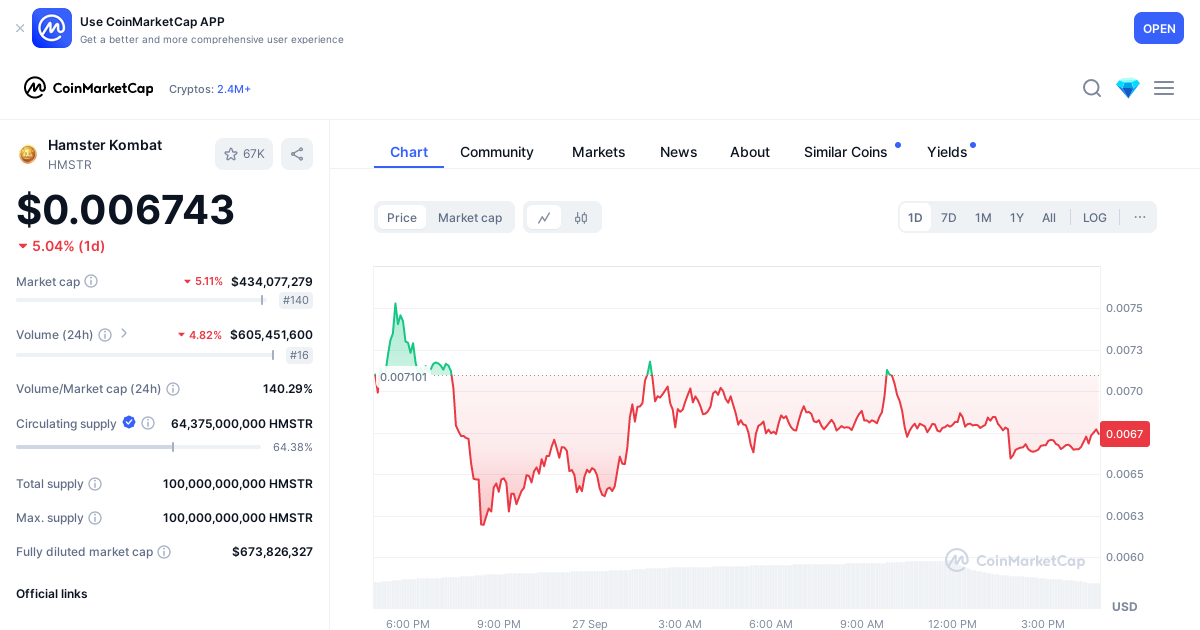Screen dimensions: 1200x630
Task: Click the $434,077,279 market cap value
Action: point(272,281)
